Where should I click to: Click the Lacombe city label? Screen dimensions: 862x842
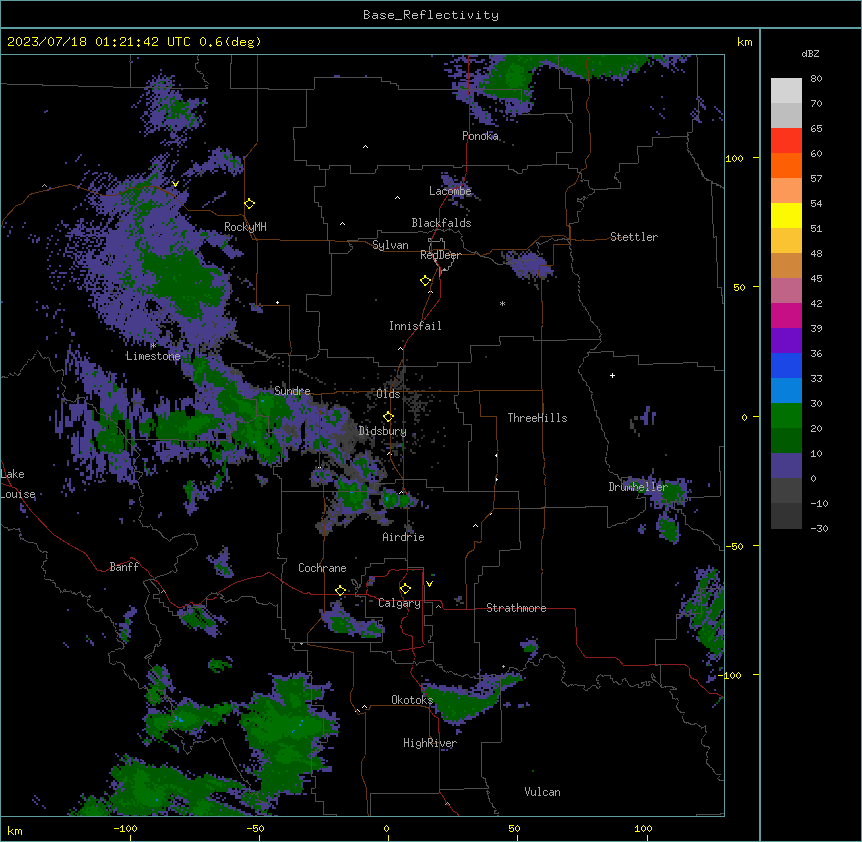pos(450,191)
